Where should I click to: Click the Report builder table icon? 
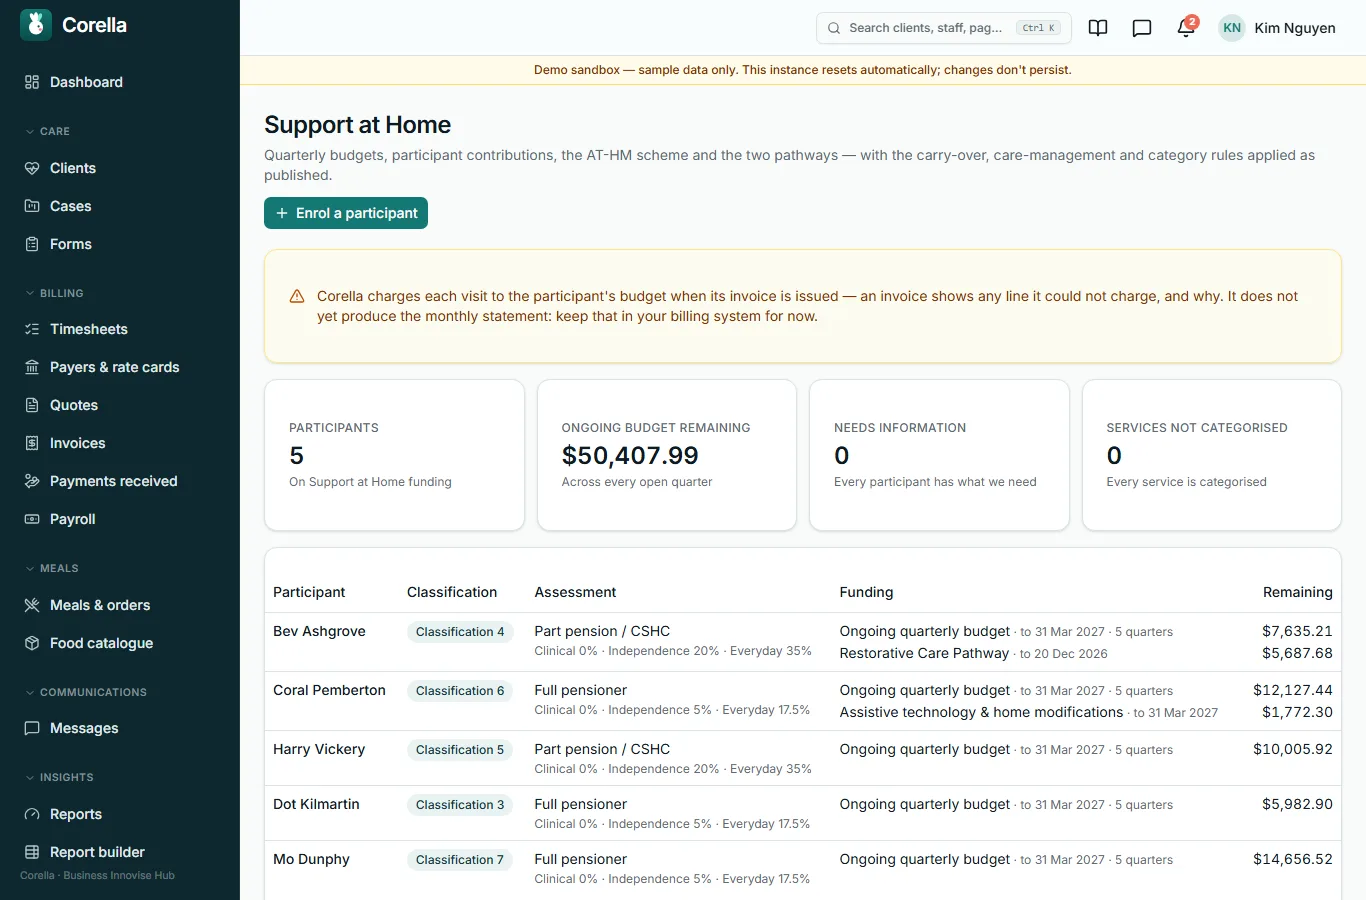(x=32, y=852)
